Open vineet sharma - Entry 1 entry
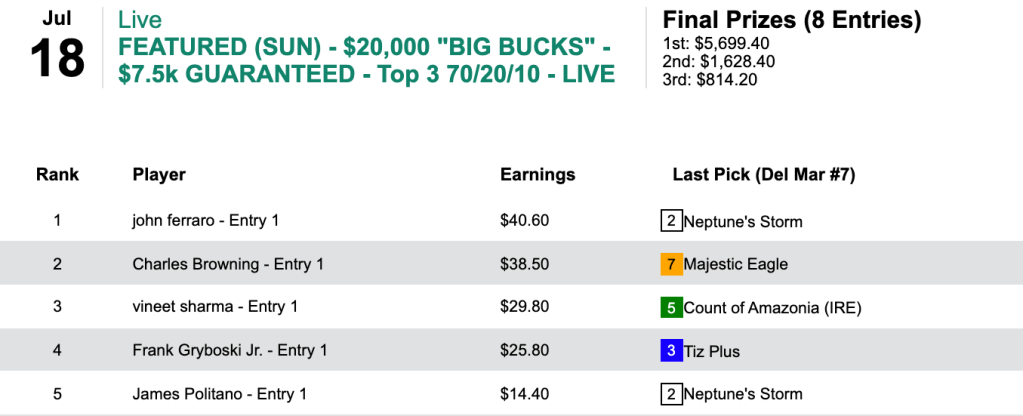Viewport: 1023px width, 416px height. click(x=215, y=307)
